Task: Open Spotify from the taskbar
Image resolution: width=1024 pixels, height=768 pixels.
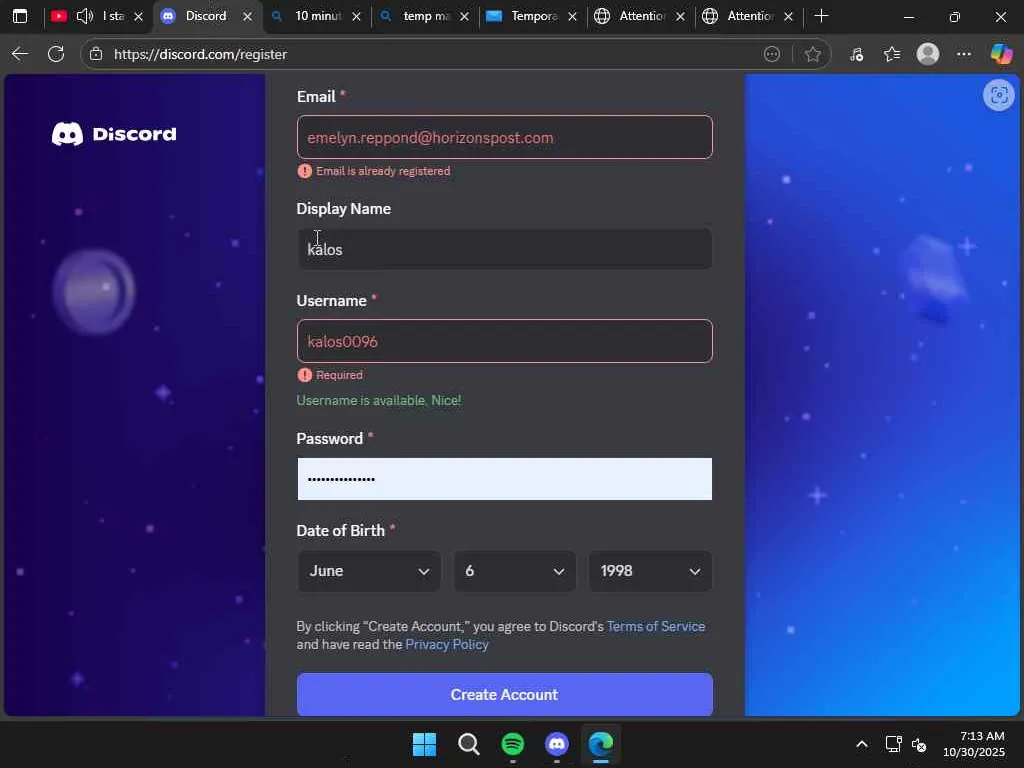Action: tap(513, 744)
